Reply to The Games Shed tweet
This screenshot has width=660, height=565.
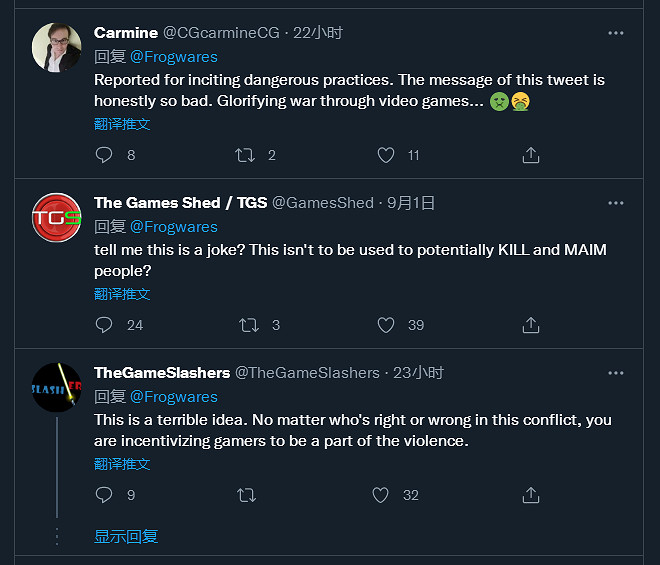104,325
